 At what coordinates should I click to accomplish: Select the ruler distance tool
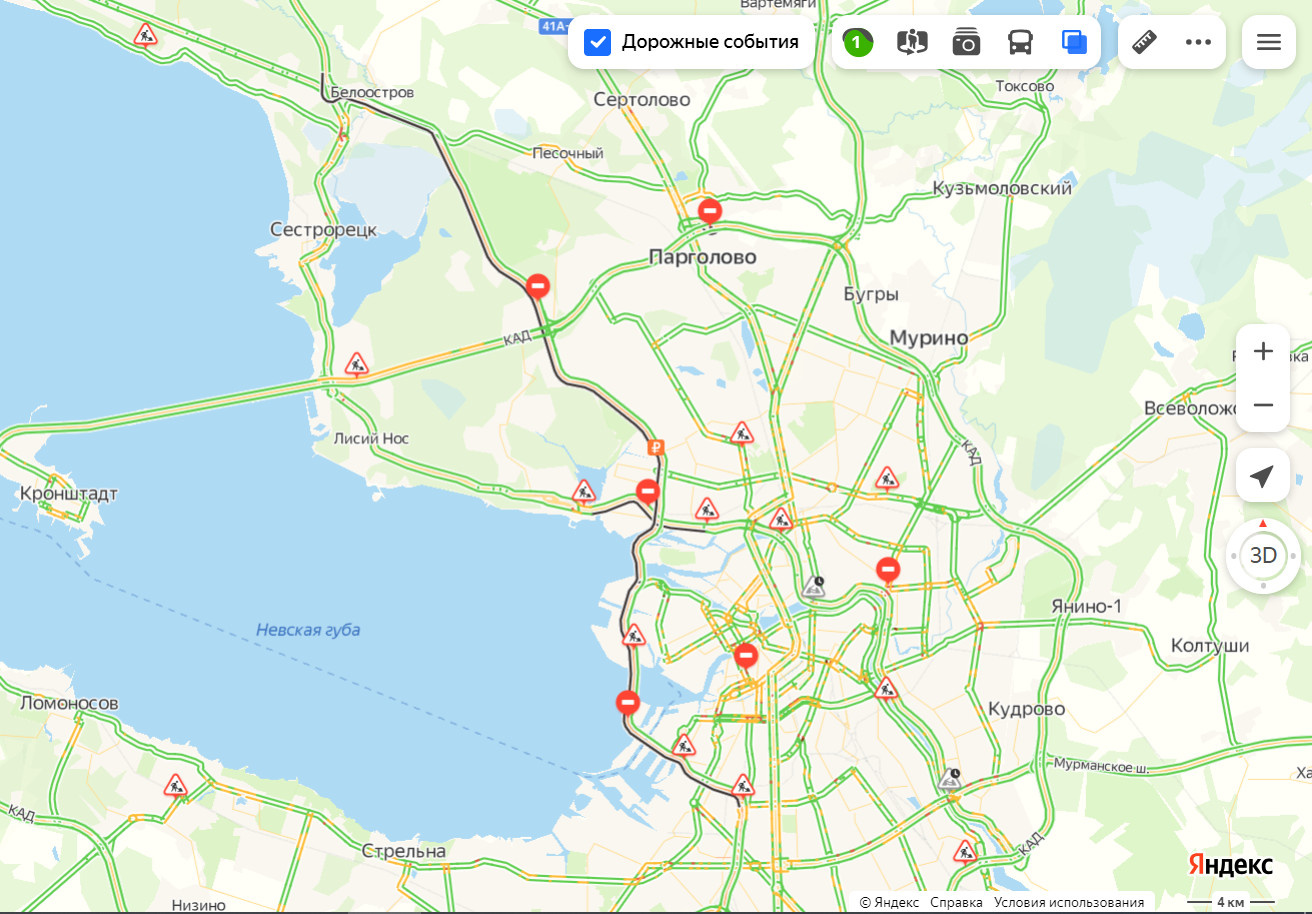(x=1144, y=42)
